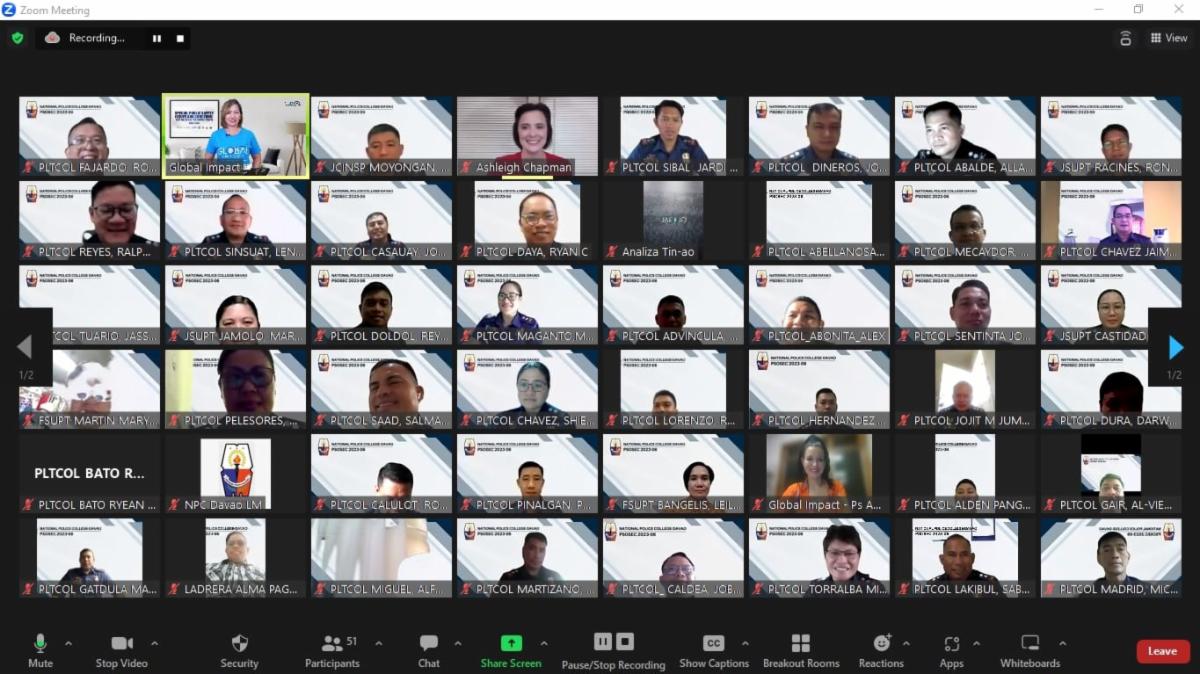
Task: Click muted mic icon on PLTCOL MARTIZANO tile
Action: click(465, 589)
